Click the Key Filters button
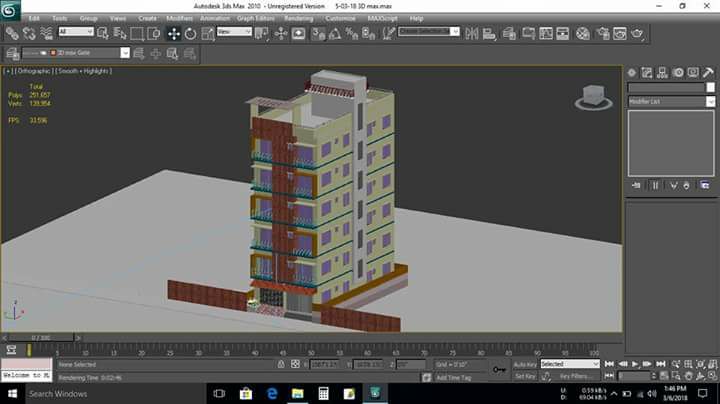 tap(575, 376)
